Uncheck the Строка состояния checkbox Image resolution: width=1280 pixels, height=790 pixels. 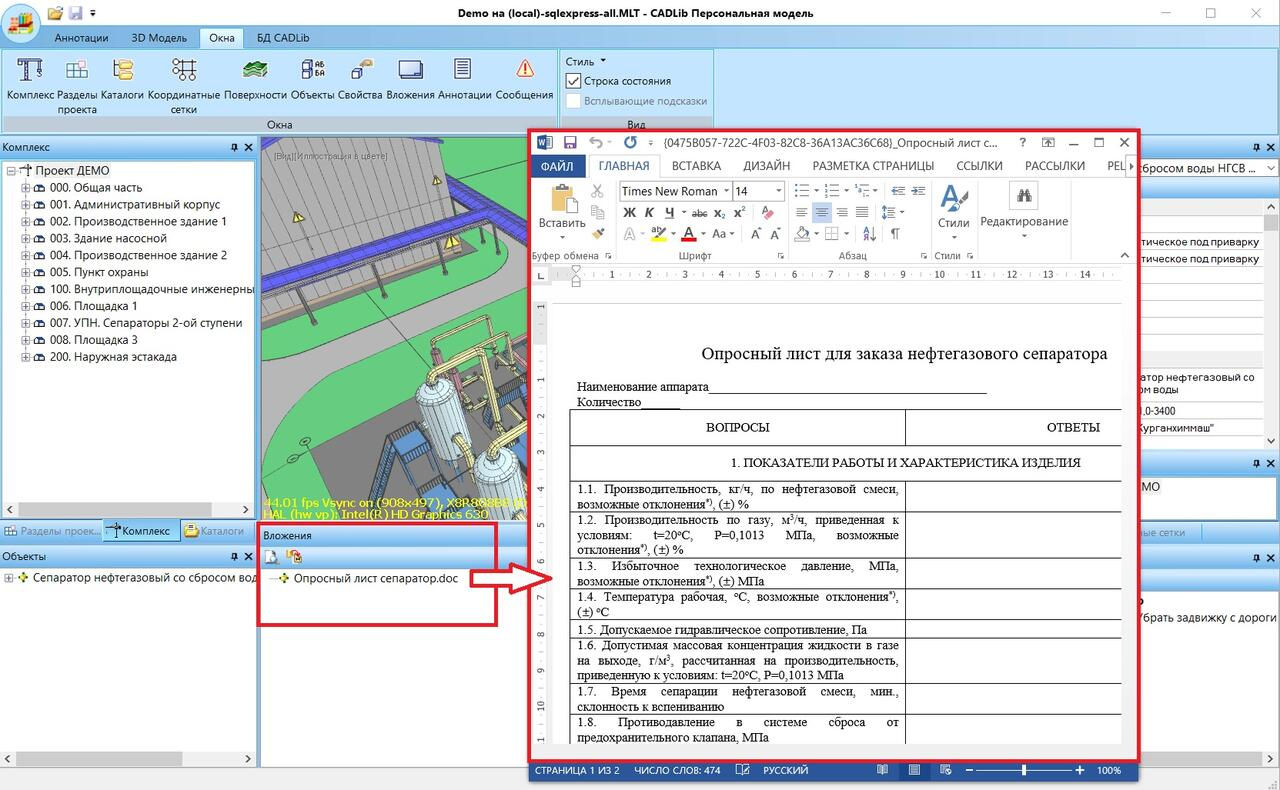click(574, 81)
